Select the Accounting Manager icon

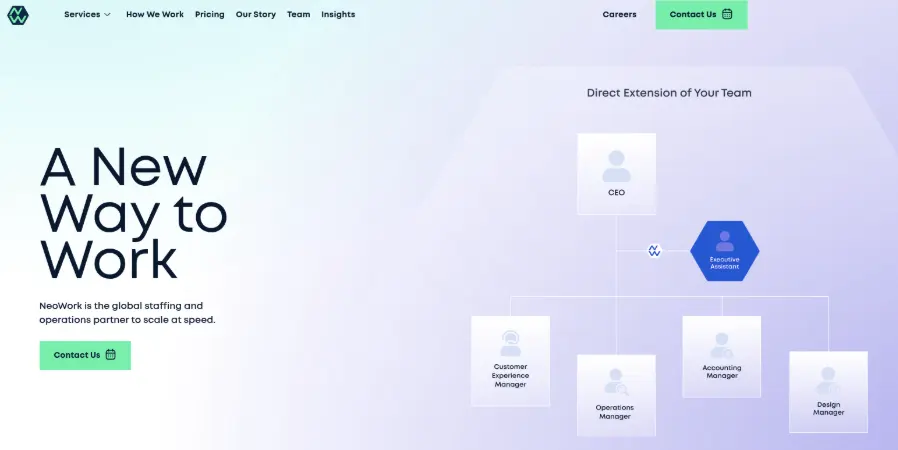(x=722, y=346)
